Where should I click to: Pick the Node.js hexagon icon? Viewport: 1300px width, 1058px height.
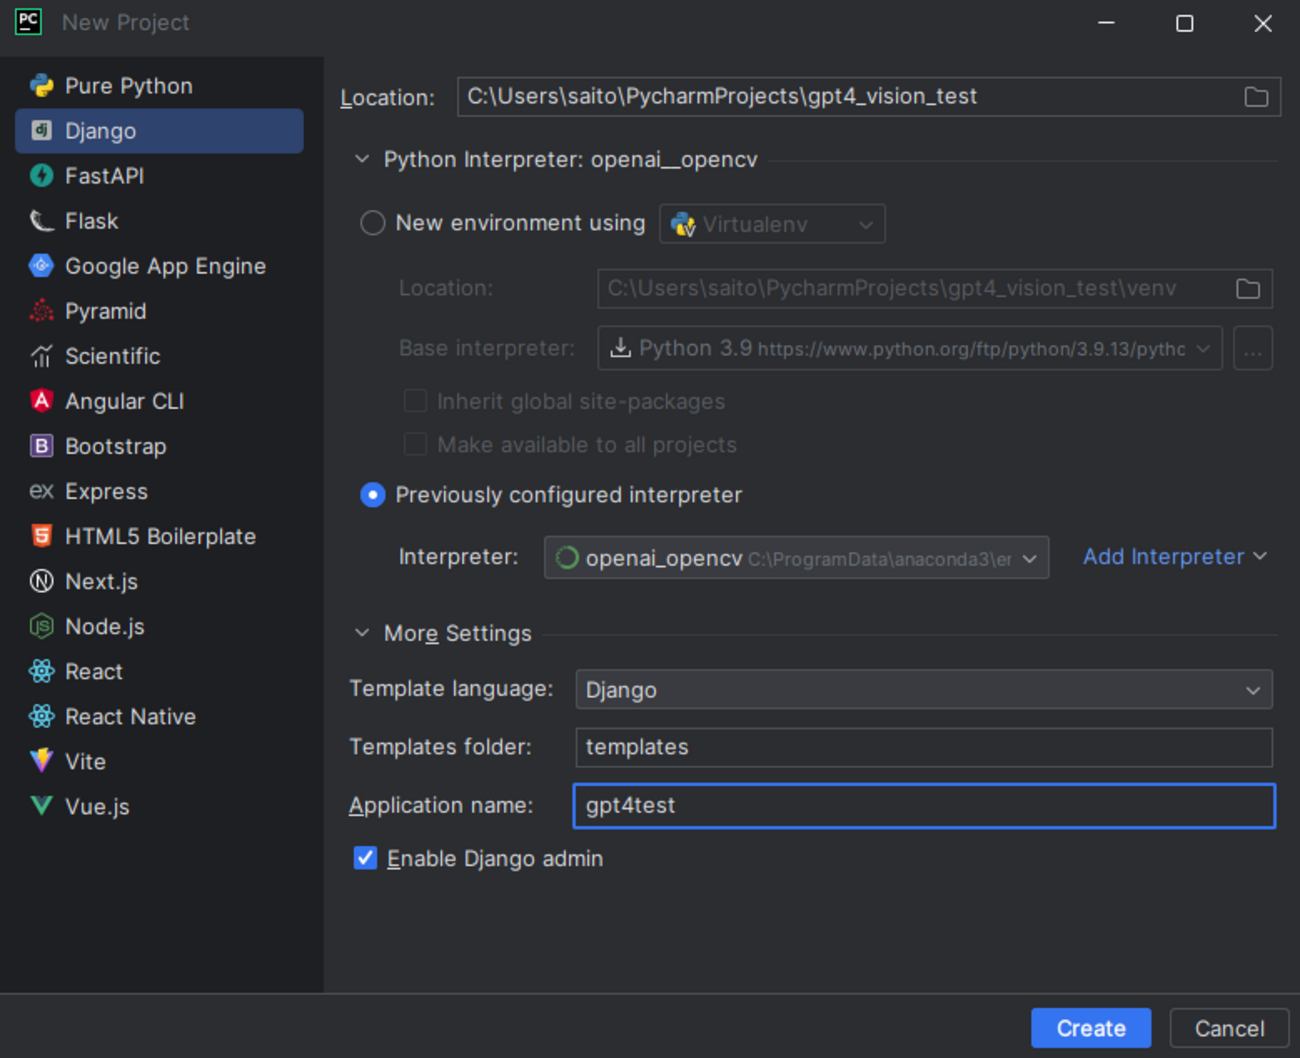(41, 626)
